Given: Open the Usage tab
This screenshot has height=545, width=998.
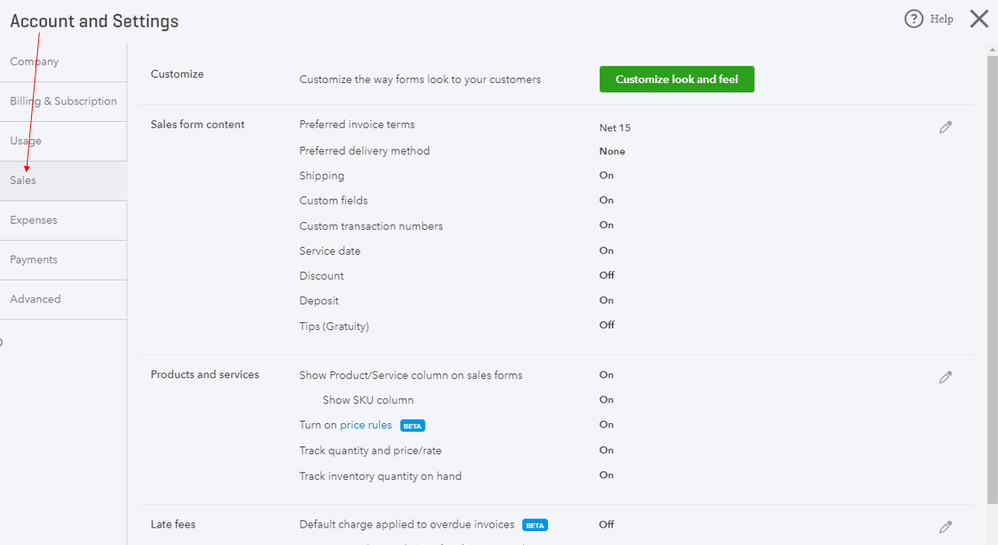Looking at the screenshot, I should click(x=64, y=141).
